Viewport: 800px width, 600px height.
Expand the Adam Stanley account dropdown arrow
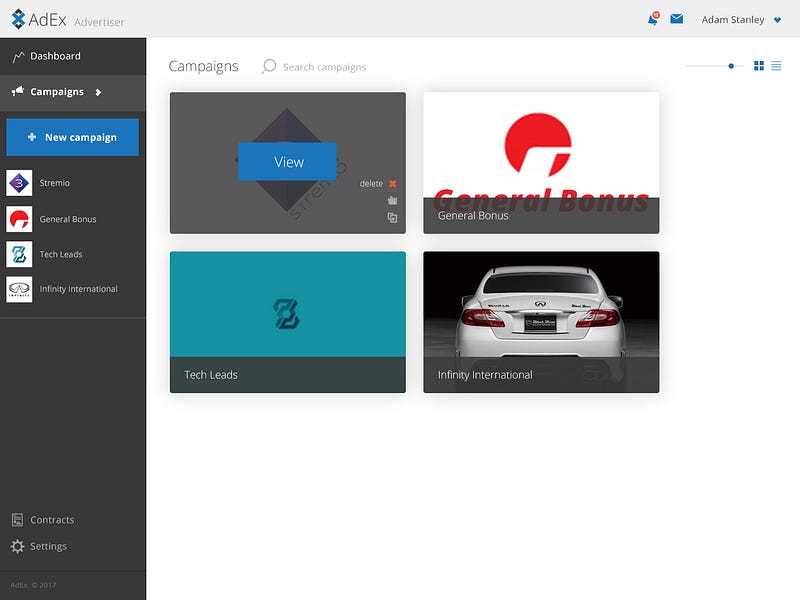[777, 20]
